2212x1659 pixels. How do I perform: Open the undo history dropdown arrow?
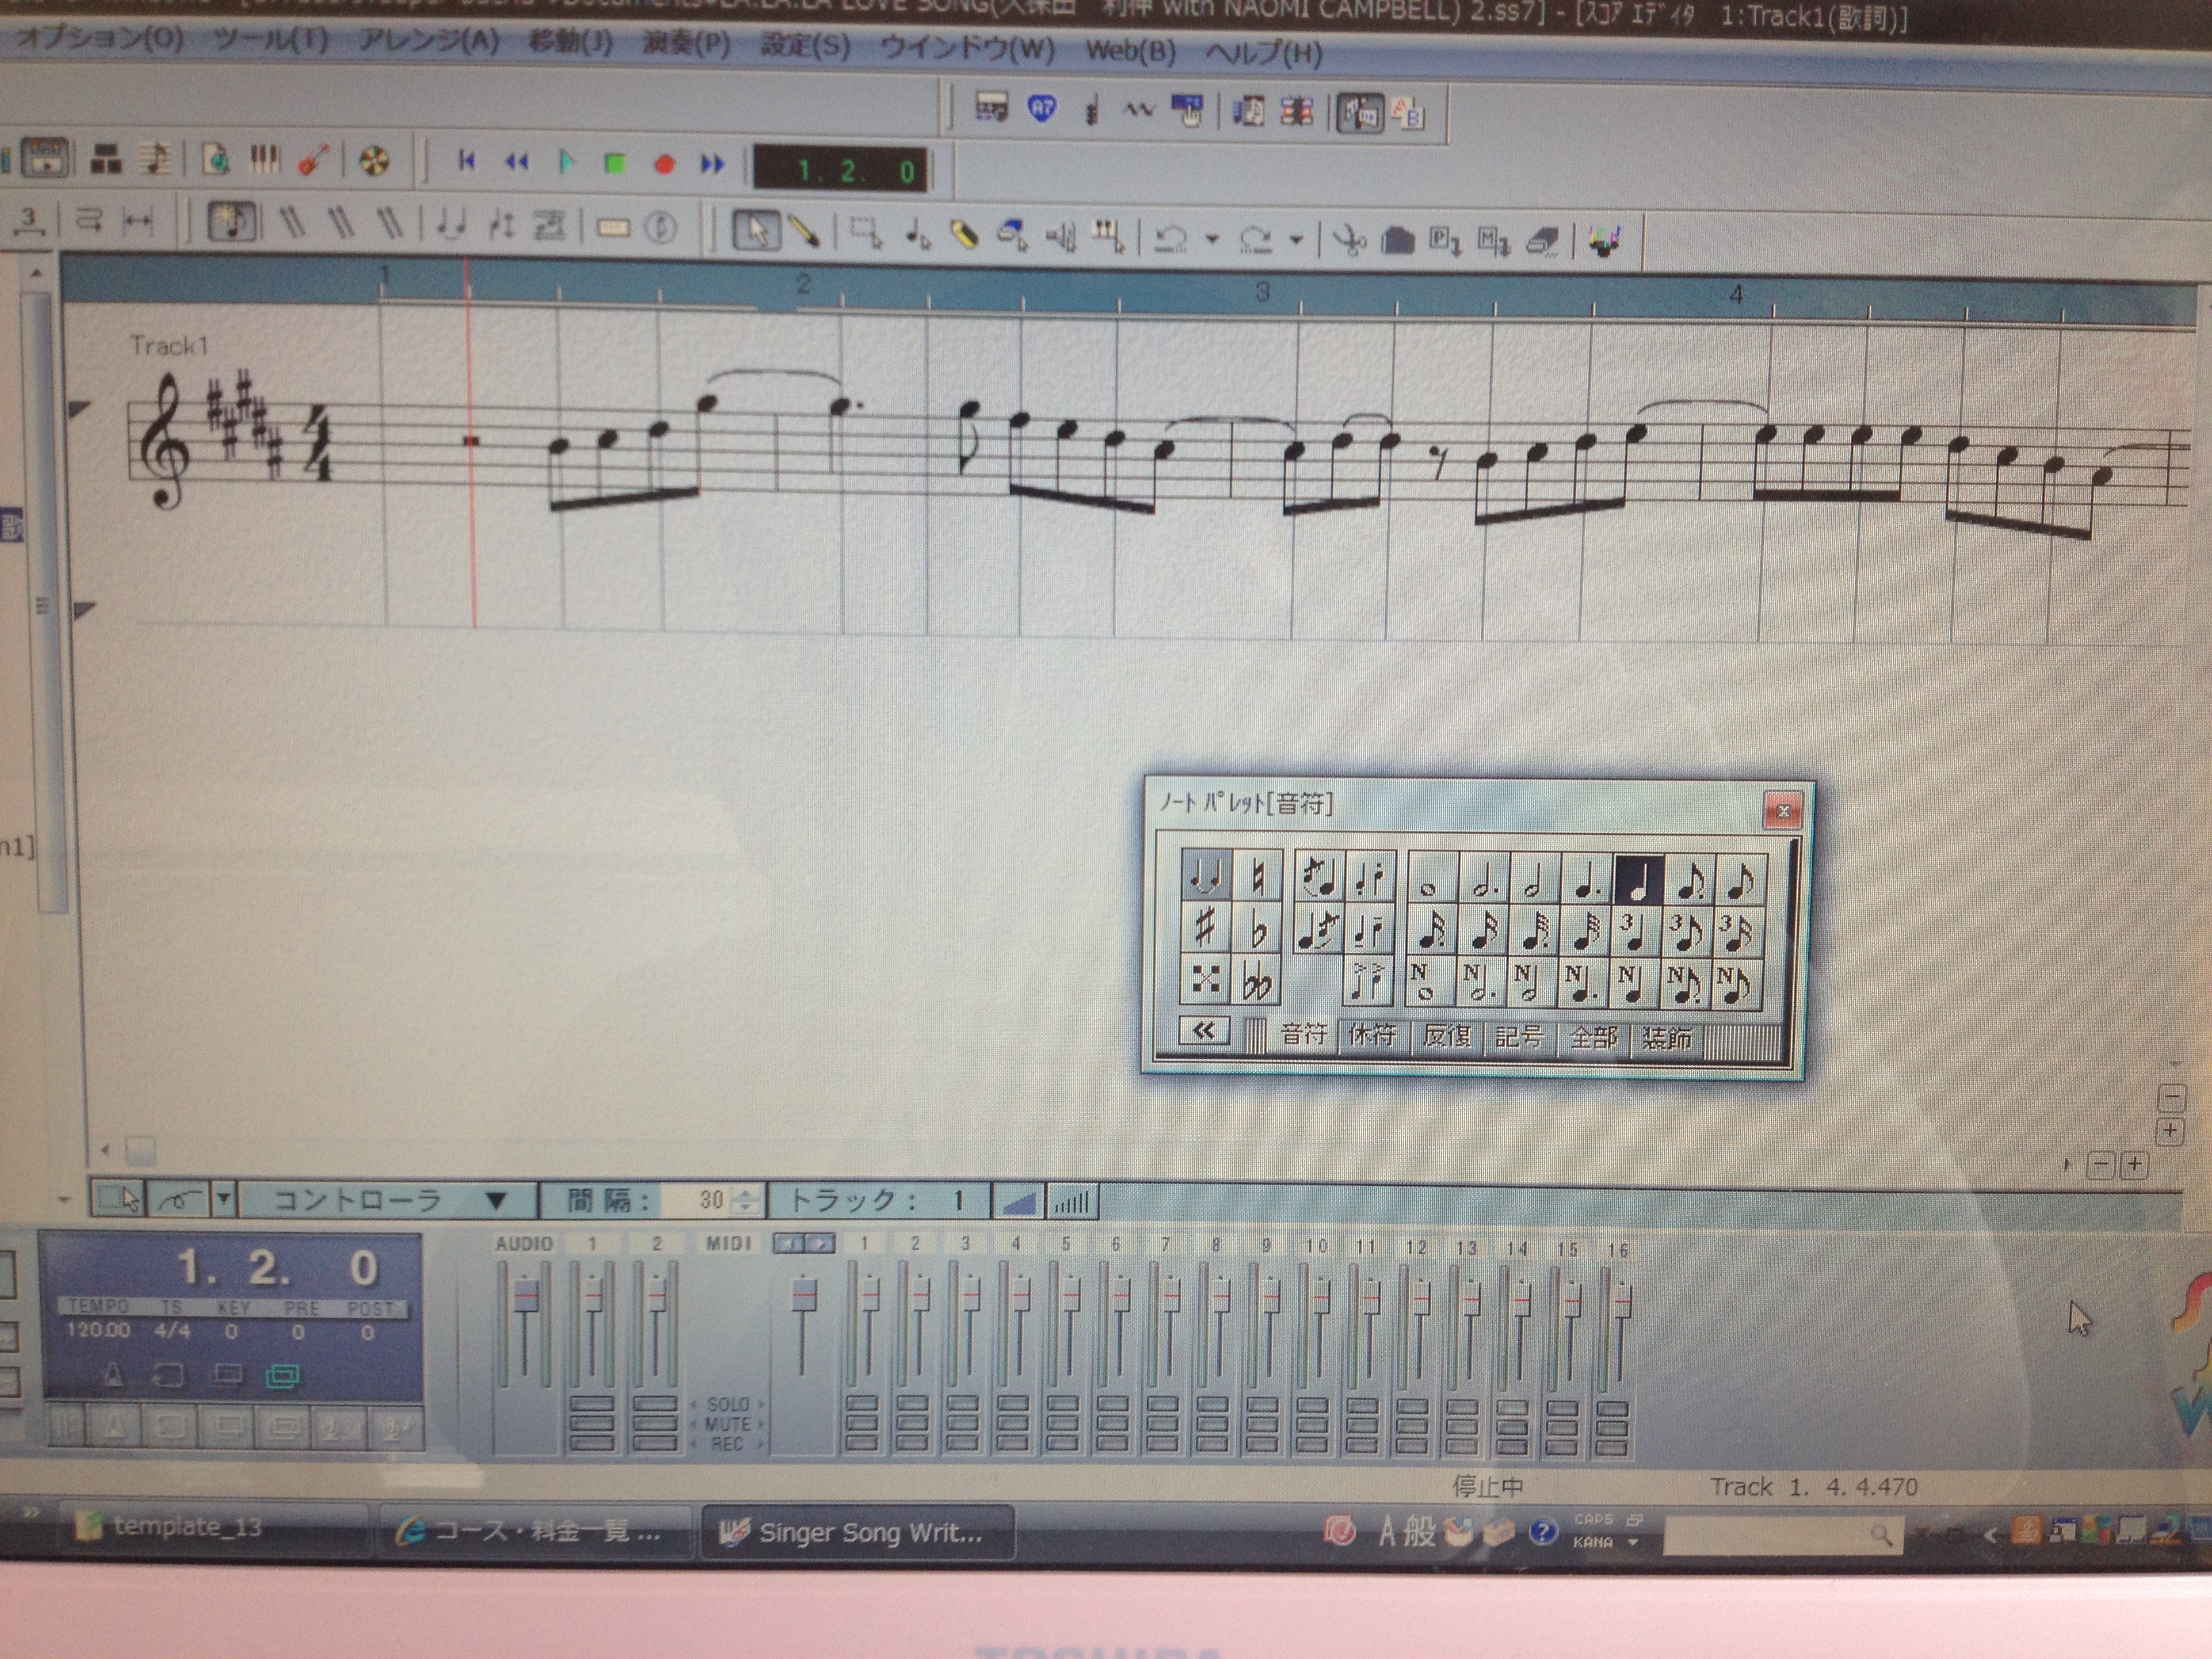[x=1212, y=240]
